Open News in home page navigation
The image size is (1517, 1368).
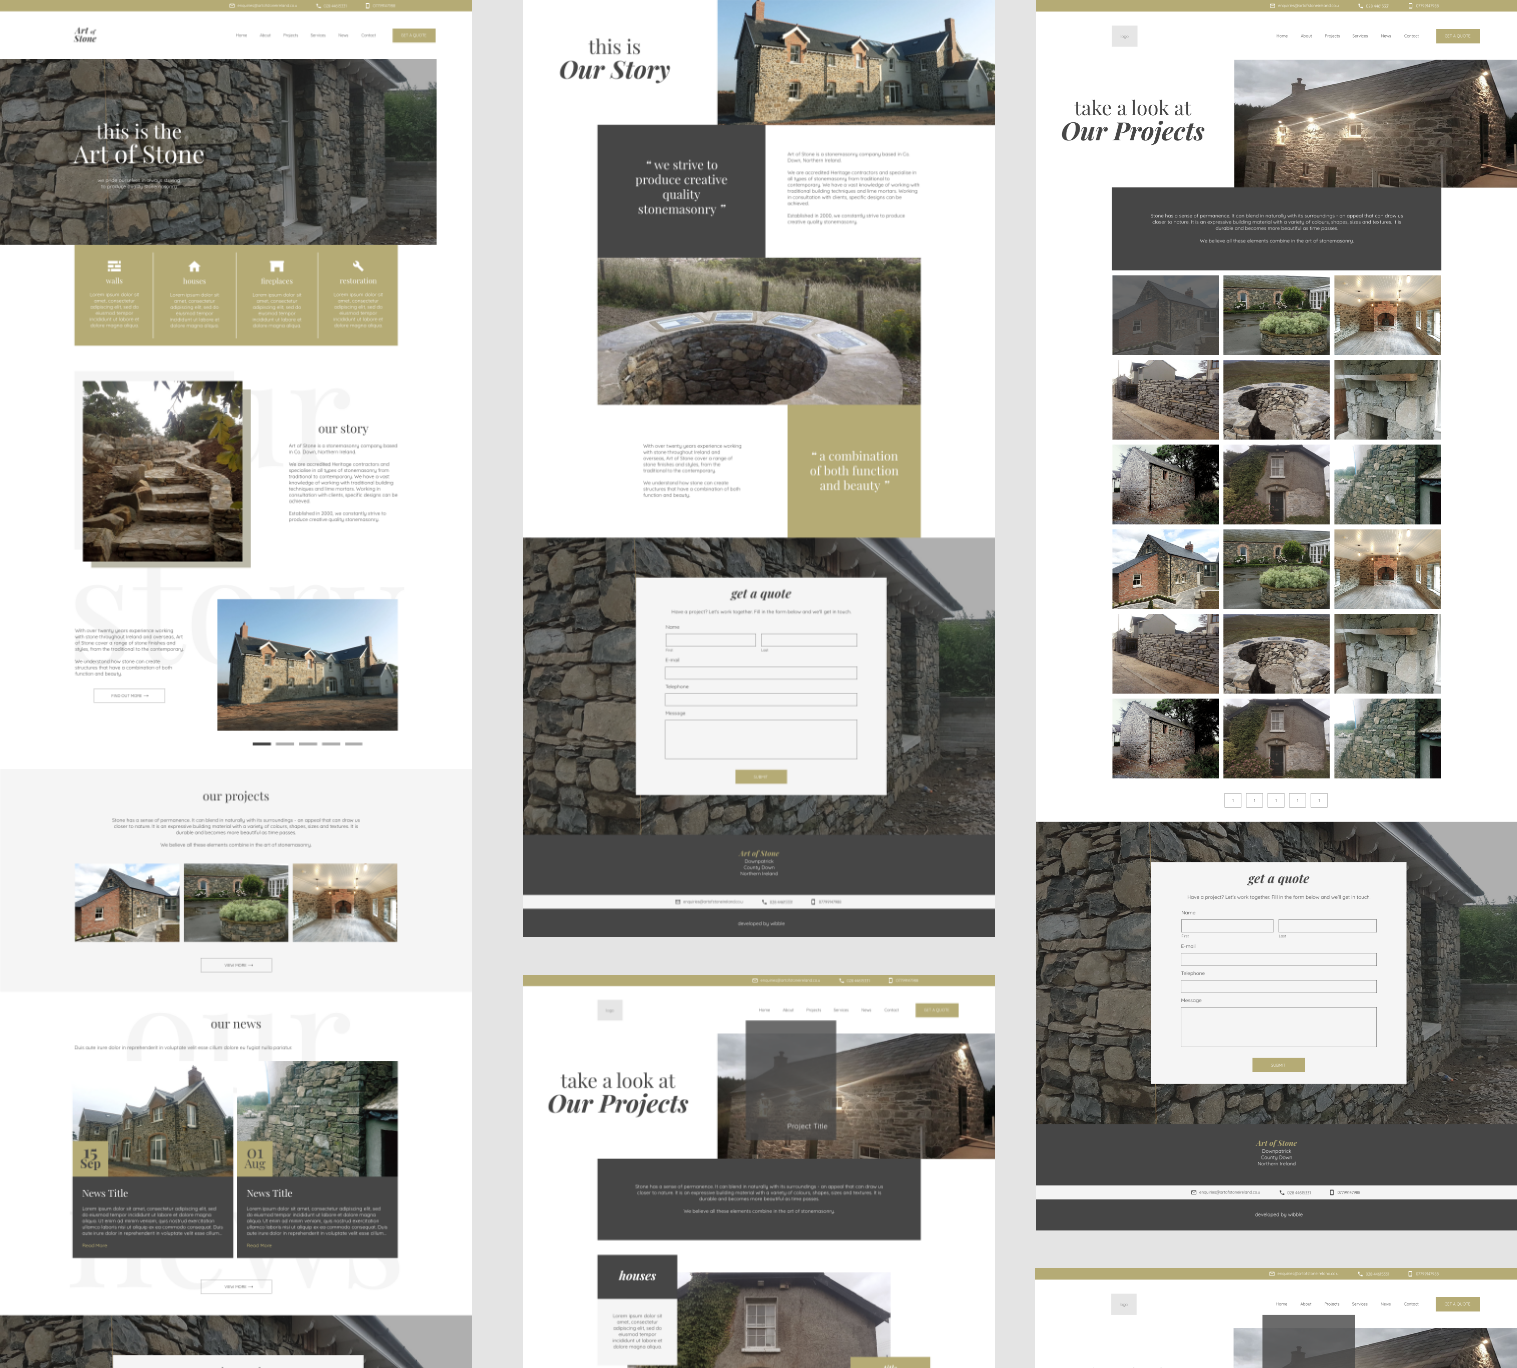tap(343, 35)
